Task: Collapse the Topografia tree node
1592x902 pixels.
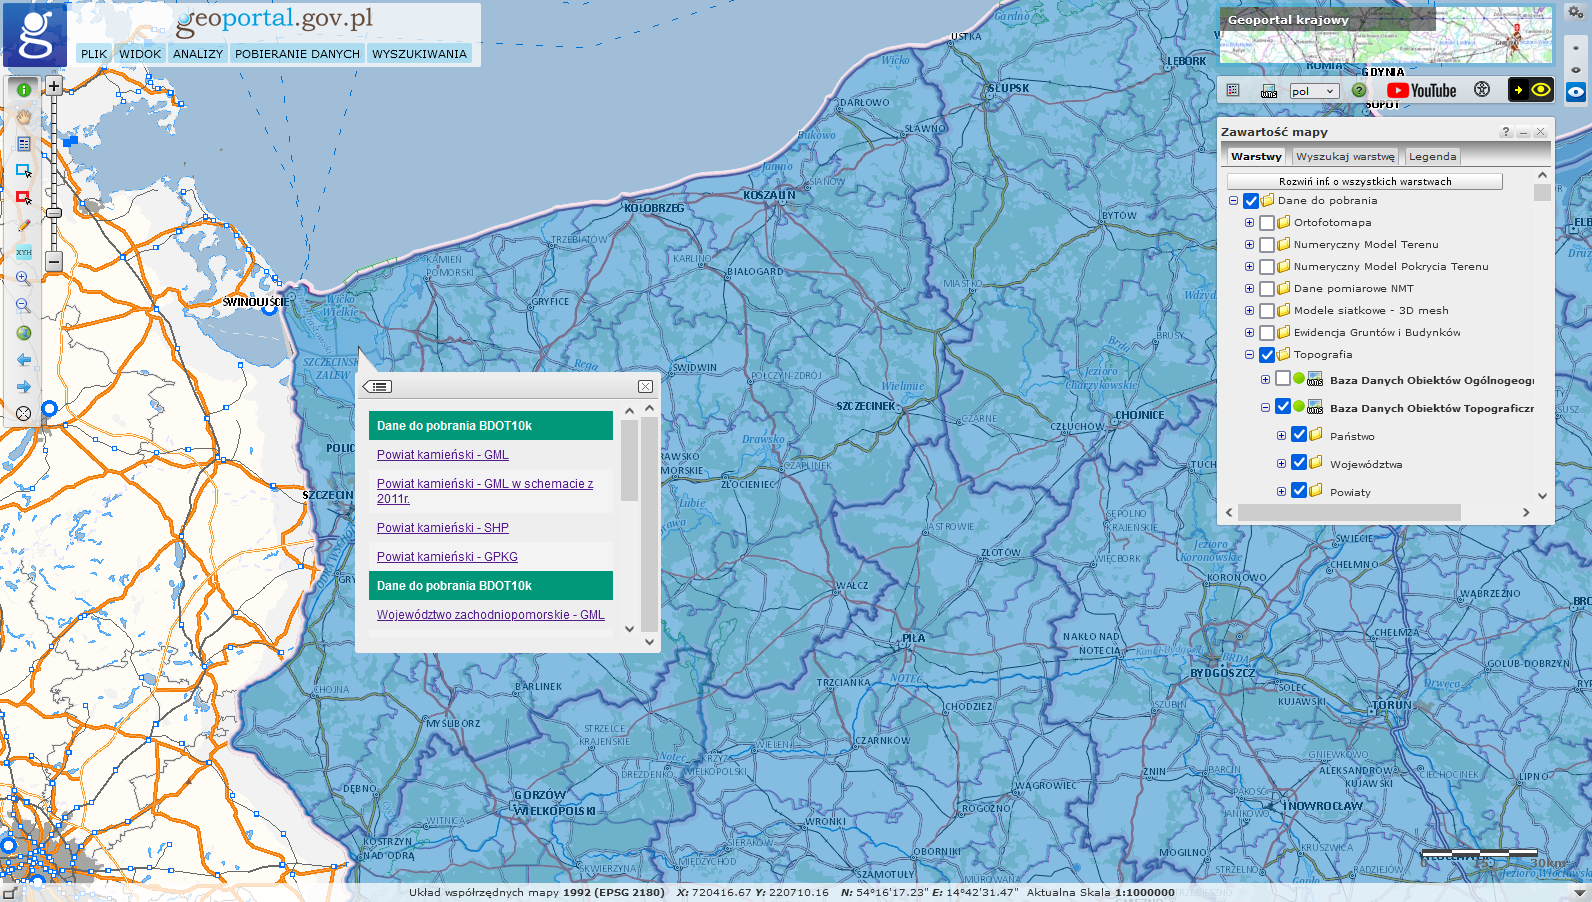Action: pyautogui.click(x=1249, y=355)
